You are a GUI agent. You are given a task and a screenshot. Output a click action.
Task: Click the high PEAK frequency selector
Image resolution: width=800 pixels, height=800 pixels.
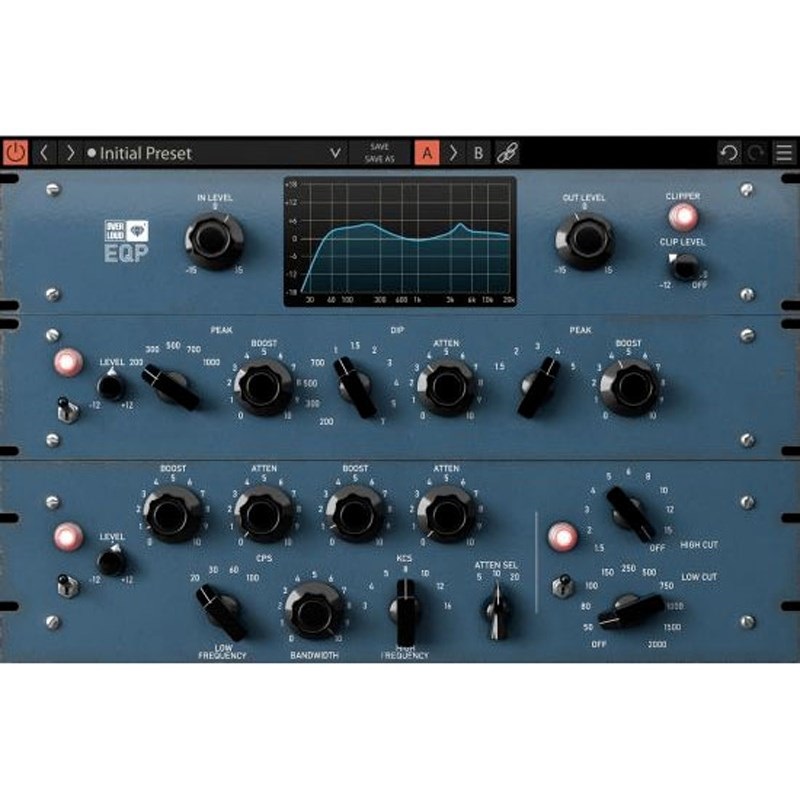[538, 388]
